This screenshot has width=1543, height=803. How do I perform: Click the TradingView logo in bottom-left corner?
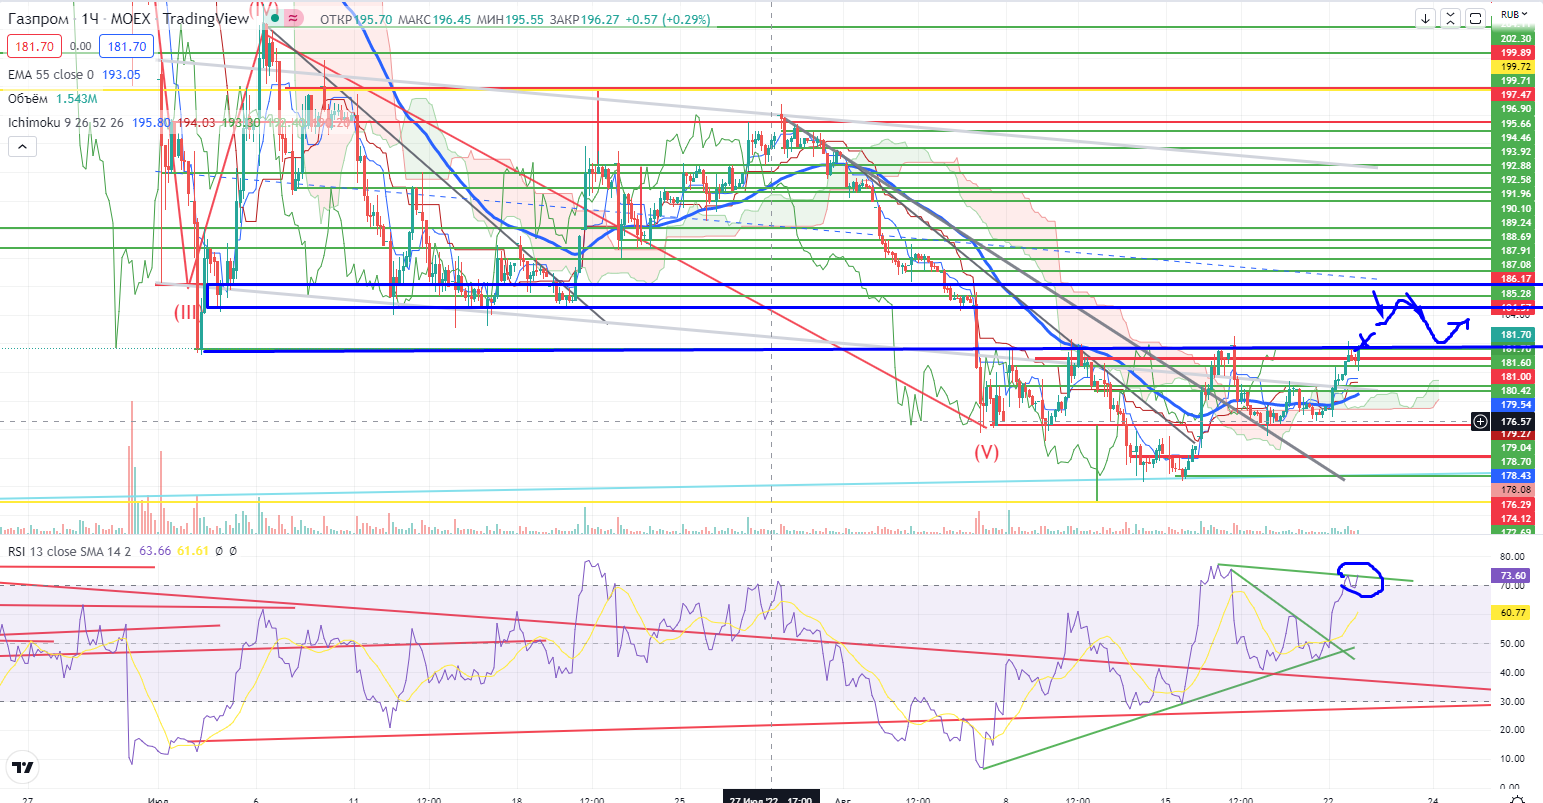[22, 768]
